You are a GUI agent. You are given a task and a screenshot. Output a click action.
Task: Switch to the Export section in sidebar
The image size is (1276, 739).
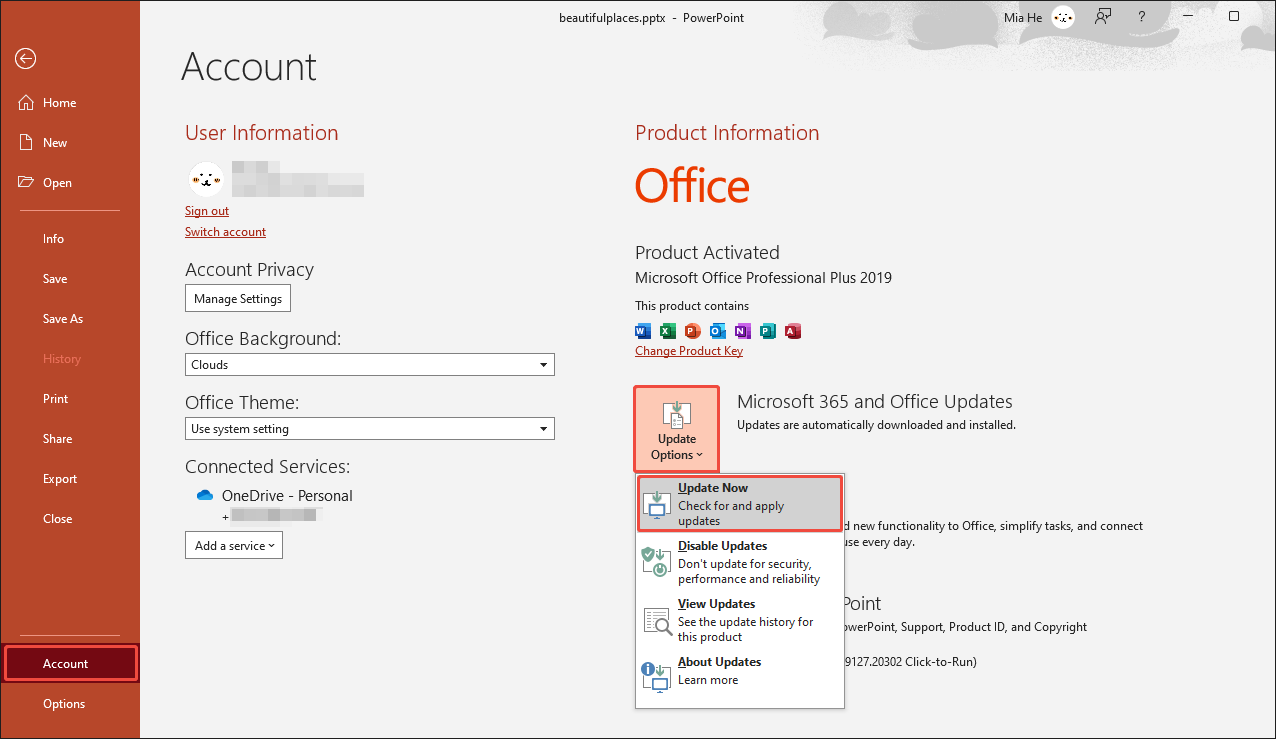[x=60, y=478]
